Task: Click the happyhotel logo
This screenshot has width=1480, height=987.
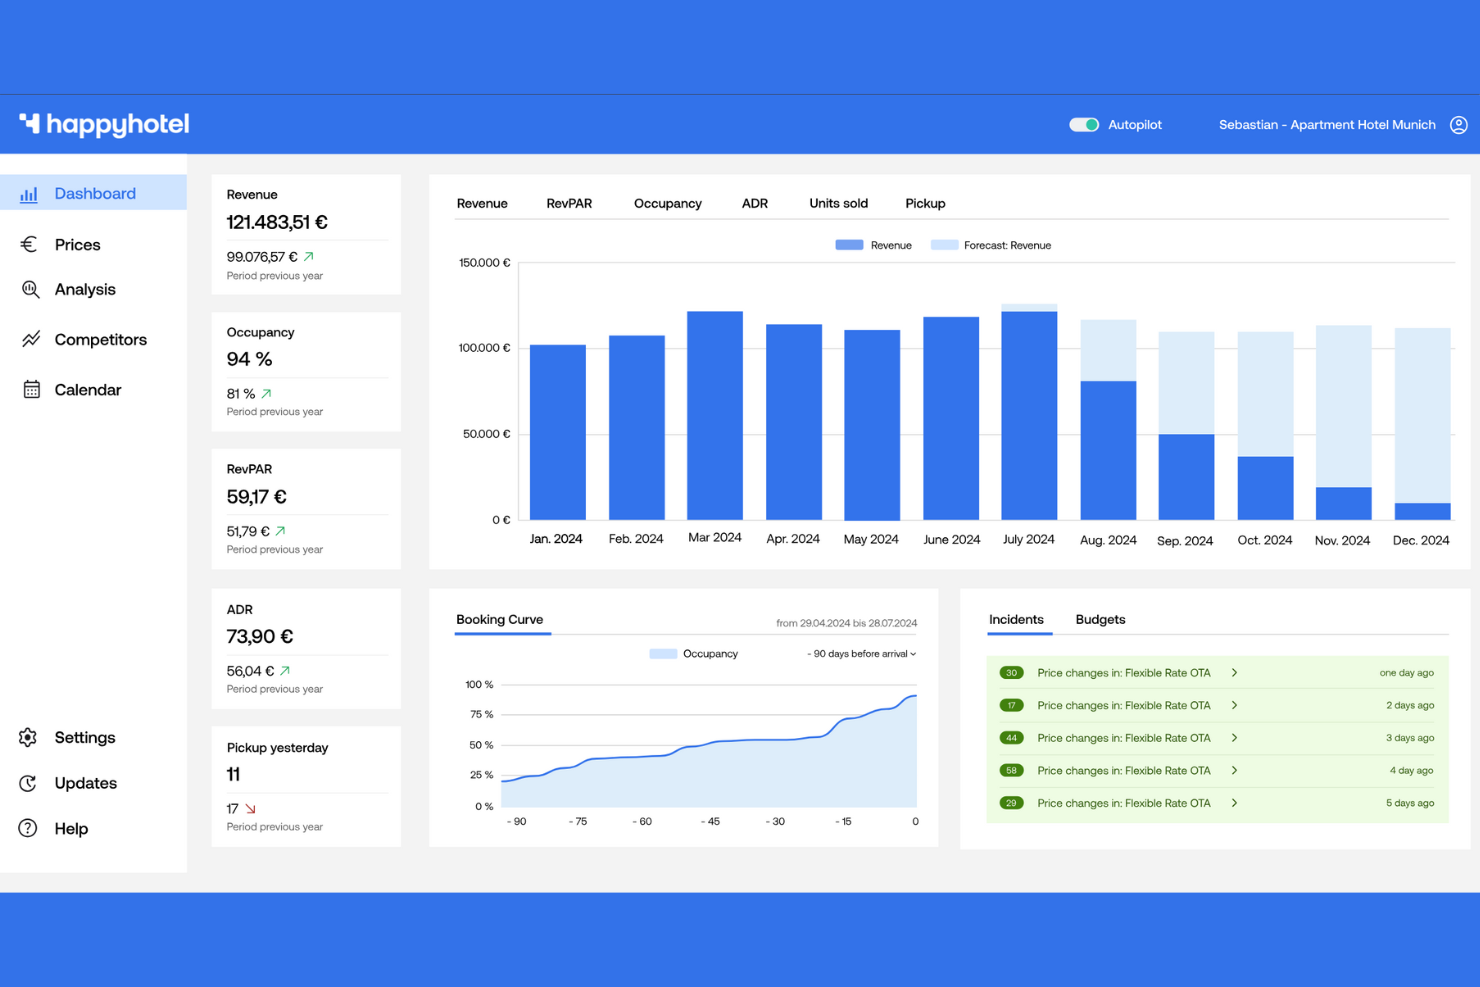Action: pos(104,123)
